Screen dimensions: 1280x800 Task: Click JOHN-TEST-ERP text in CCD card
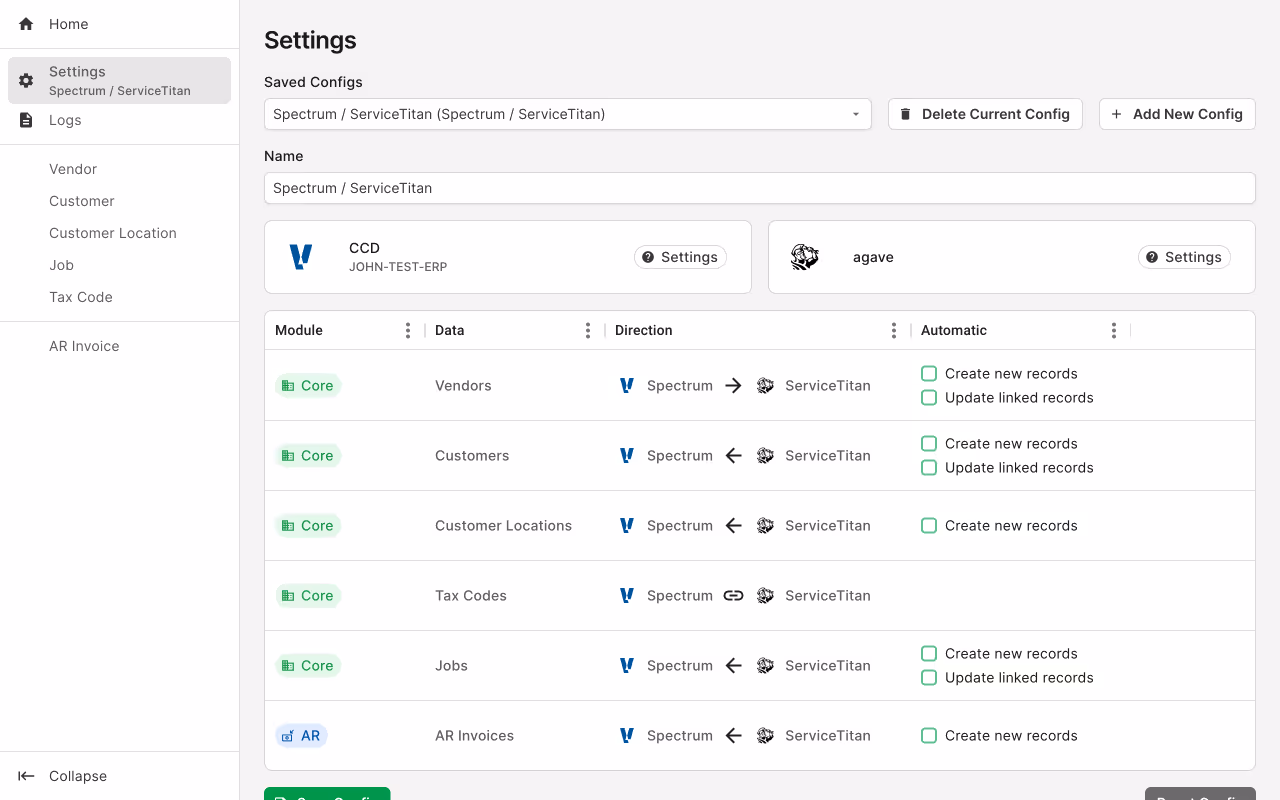398,267
